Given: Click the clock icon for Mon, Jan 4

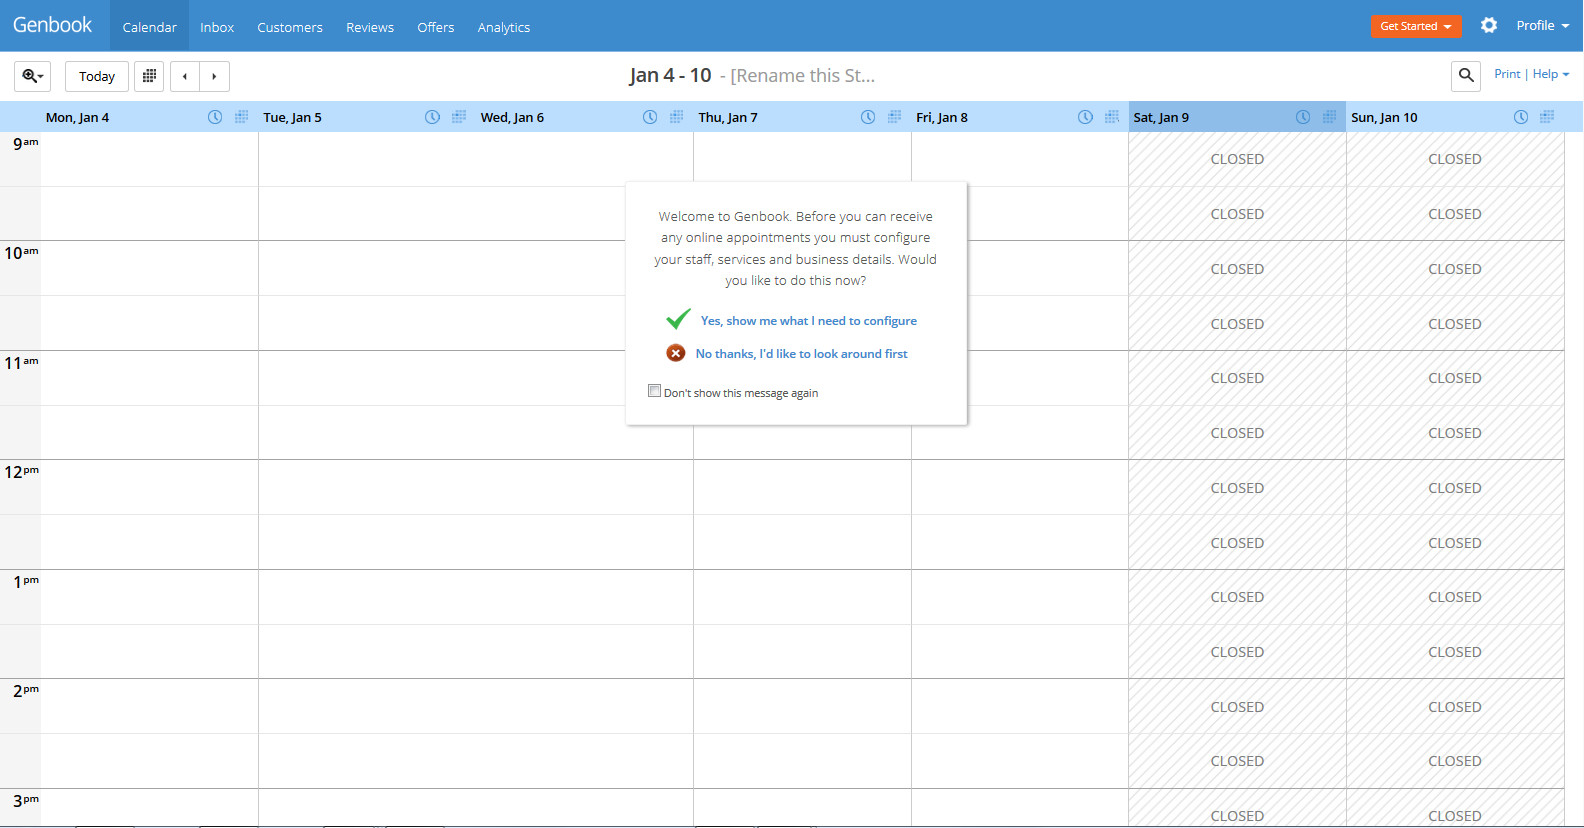Looking at the screenshot, I should click(215, 117).
